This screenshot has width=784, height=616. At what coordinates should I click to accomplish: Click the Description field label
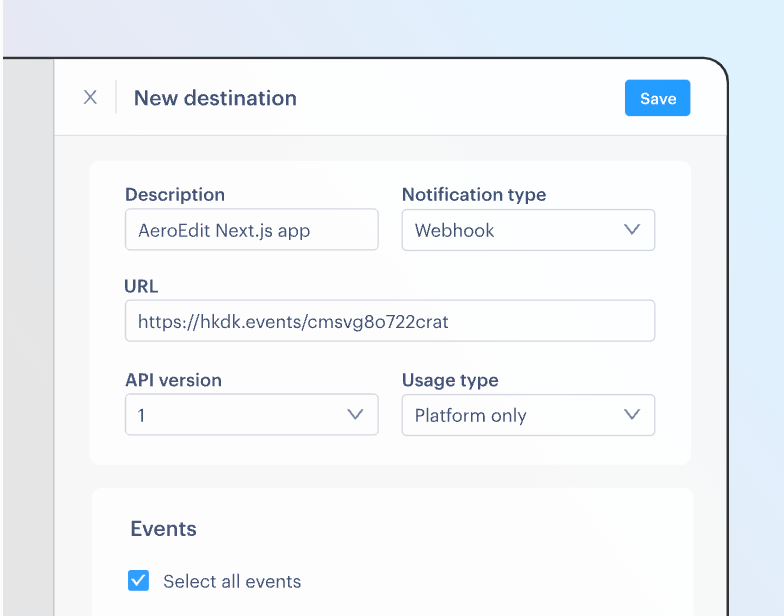[175, 194]
